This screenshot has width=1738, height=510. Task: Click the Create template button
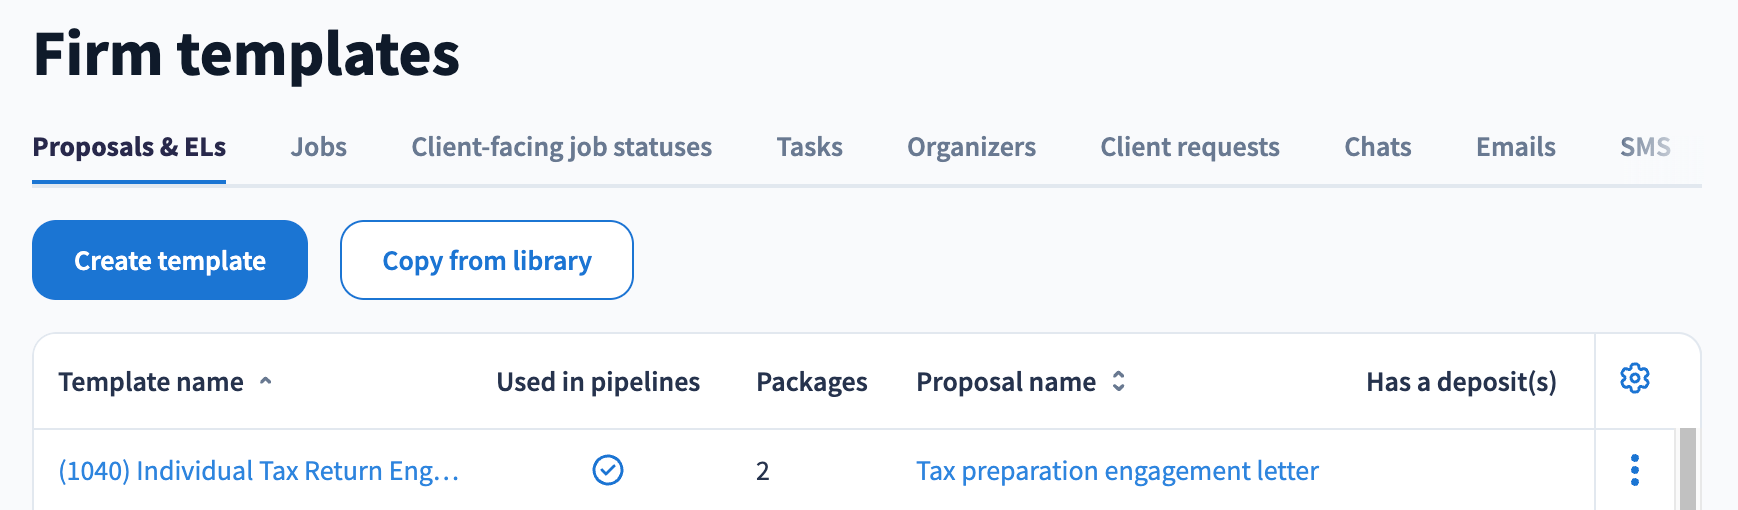[170, 260]
